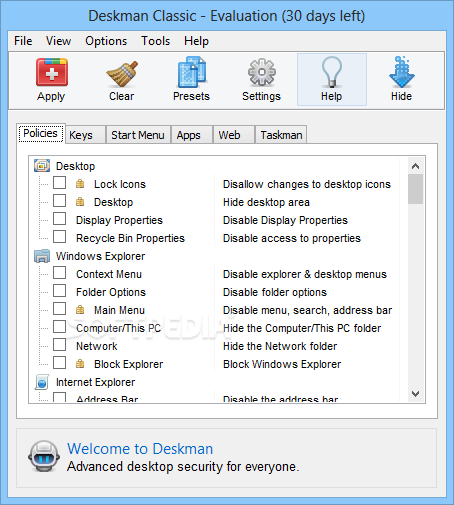The height and width of the screenshot is (505, 454).
Task: Select the Desktop tree category label
Action: click(x=75, y=166)
